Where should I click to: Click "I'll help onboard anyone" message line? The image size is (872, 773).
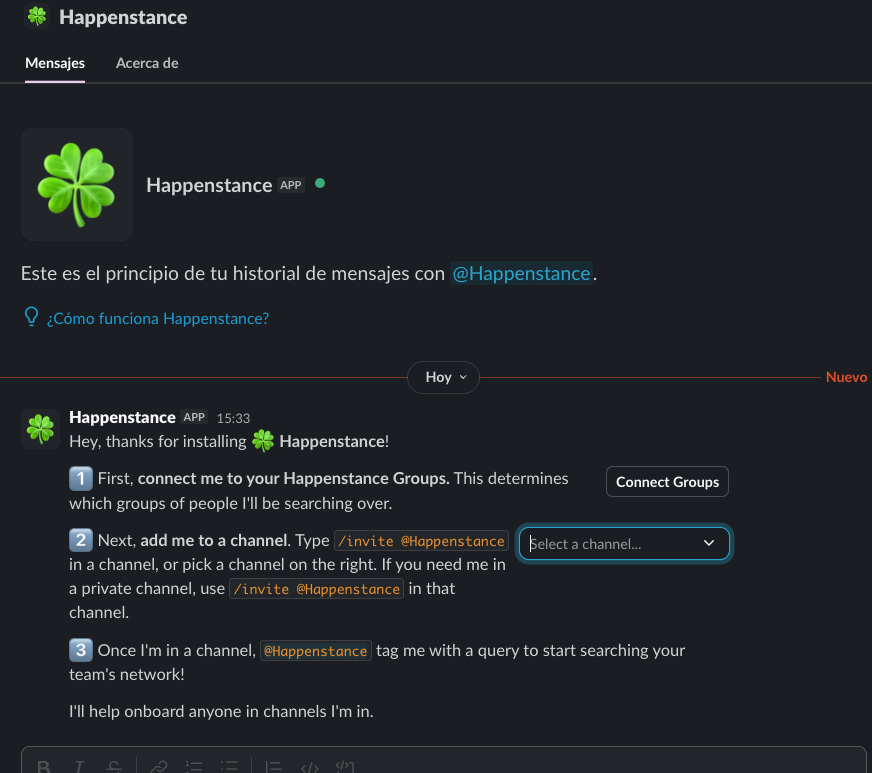(221, 711)
